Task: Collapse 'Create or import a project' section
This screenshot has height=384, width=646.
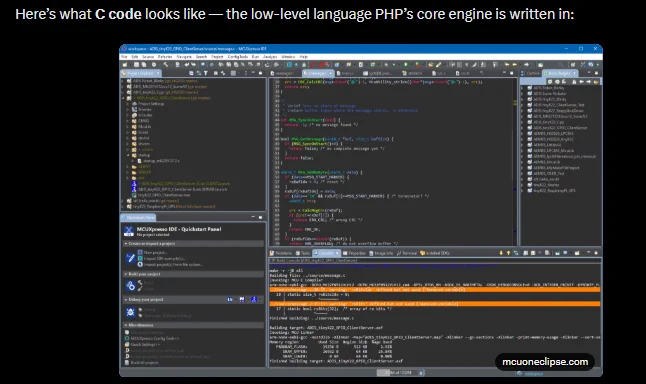Action: (x=125, y=244)
